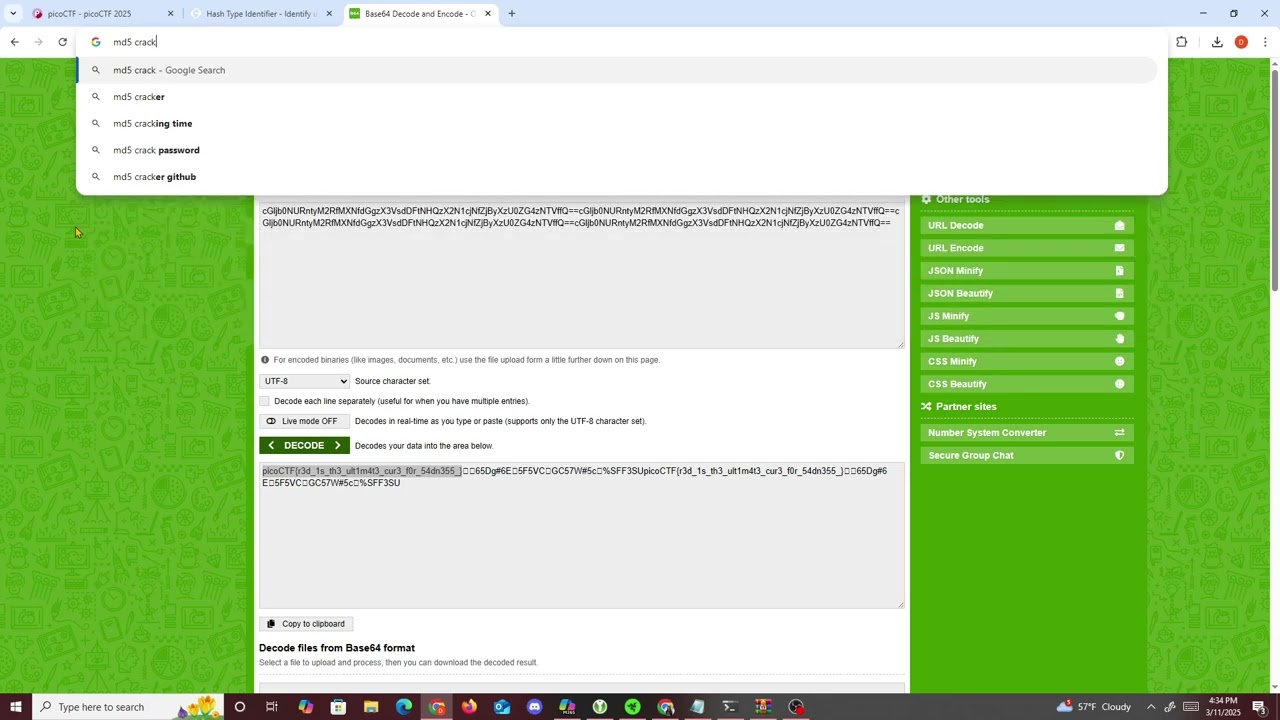This screenshot has width=1280, height=720.
Task: Open the Number System Converter partner link
Action: point(1027,433)
